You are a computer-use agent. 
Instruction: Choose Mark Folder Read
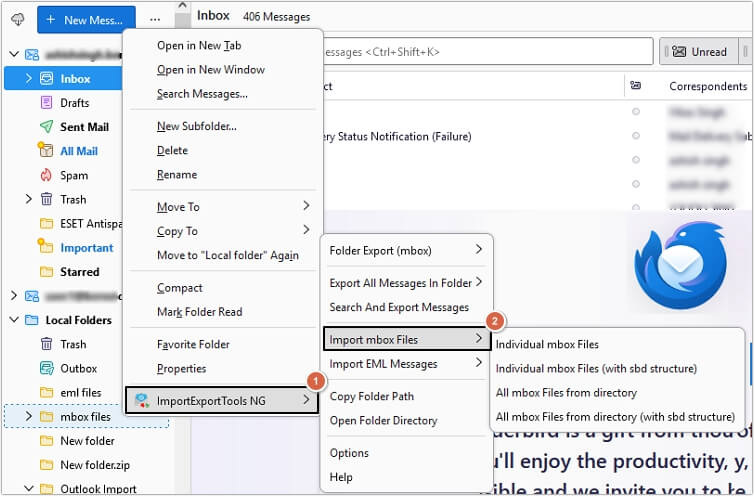[x=223, y=312]
